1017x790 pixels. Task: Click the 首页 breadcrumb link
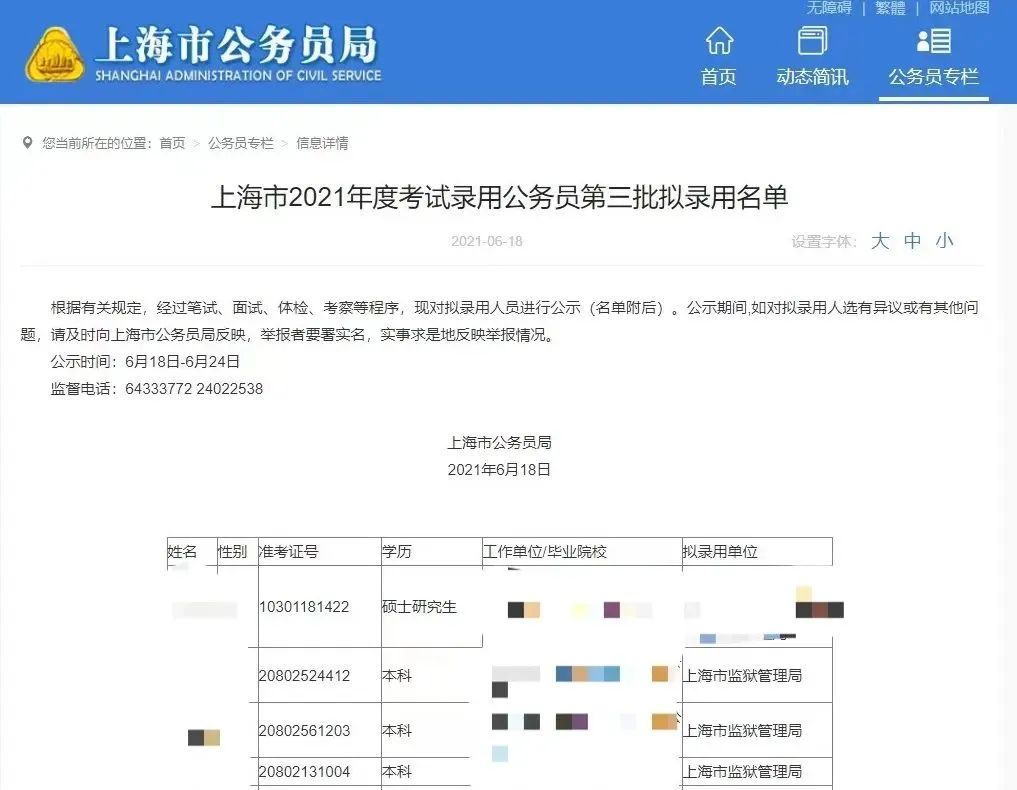pos(173,143)
